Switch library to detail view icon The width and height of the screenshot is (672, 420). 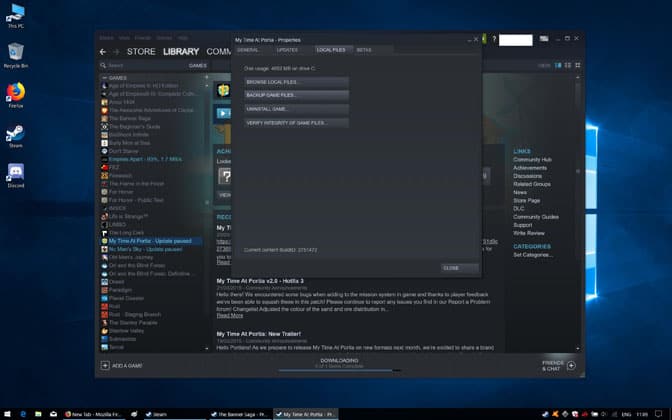click(558, 65)
